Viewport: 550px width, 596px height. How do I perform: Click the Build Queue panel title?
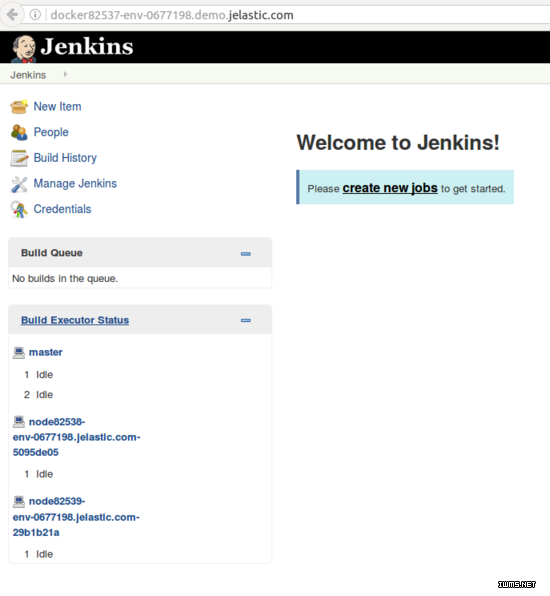pyautogui.click(x=52, y=253)
